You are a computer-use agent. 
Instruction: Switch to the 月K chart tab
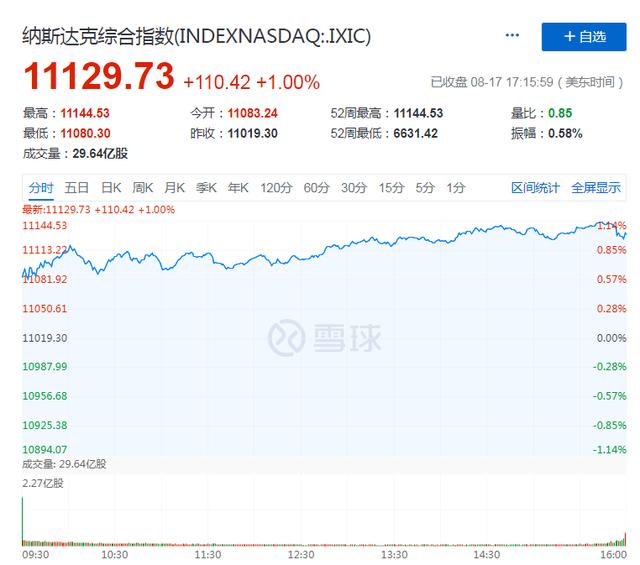coord(175,188)
